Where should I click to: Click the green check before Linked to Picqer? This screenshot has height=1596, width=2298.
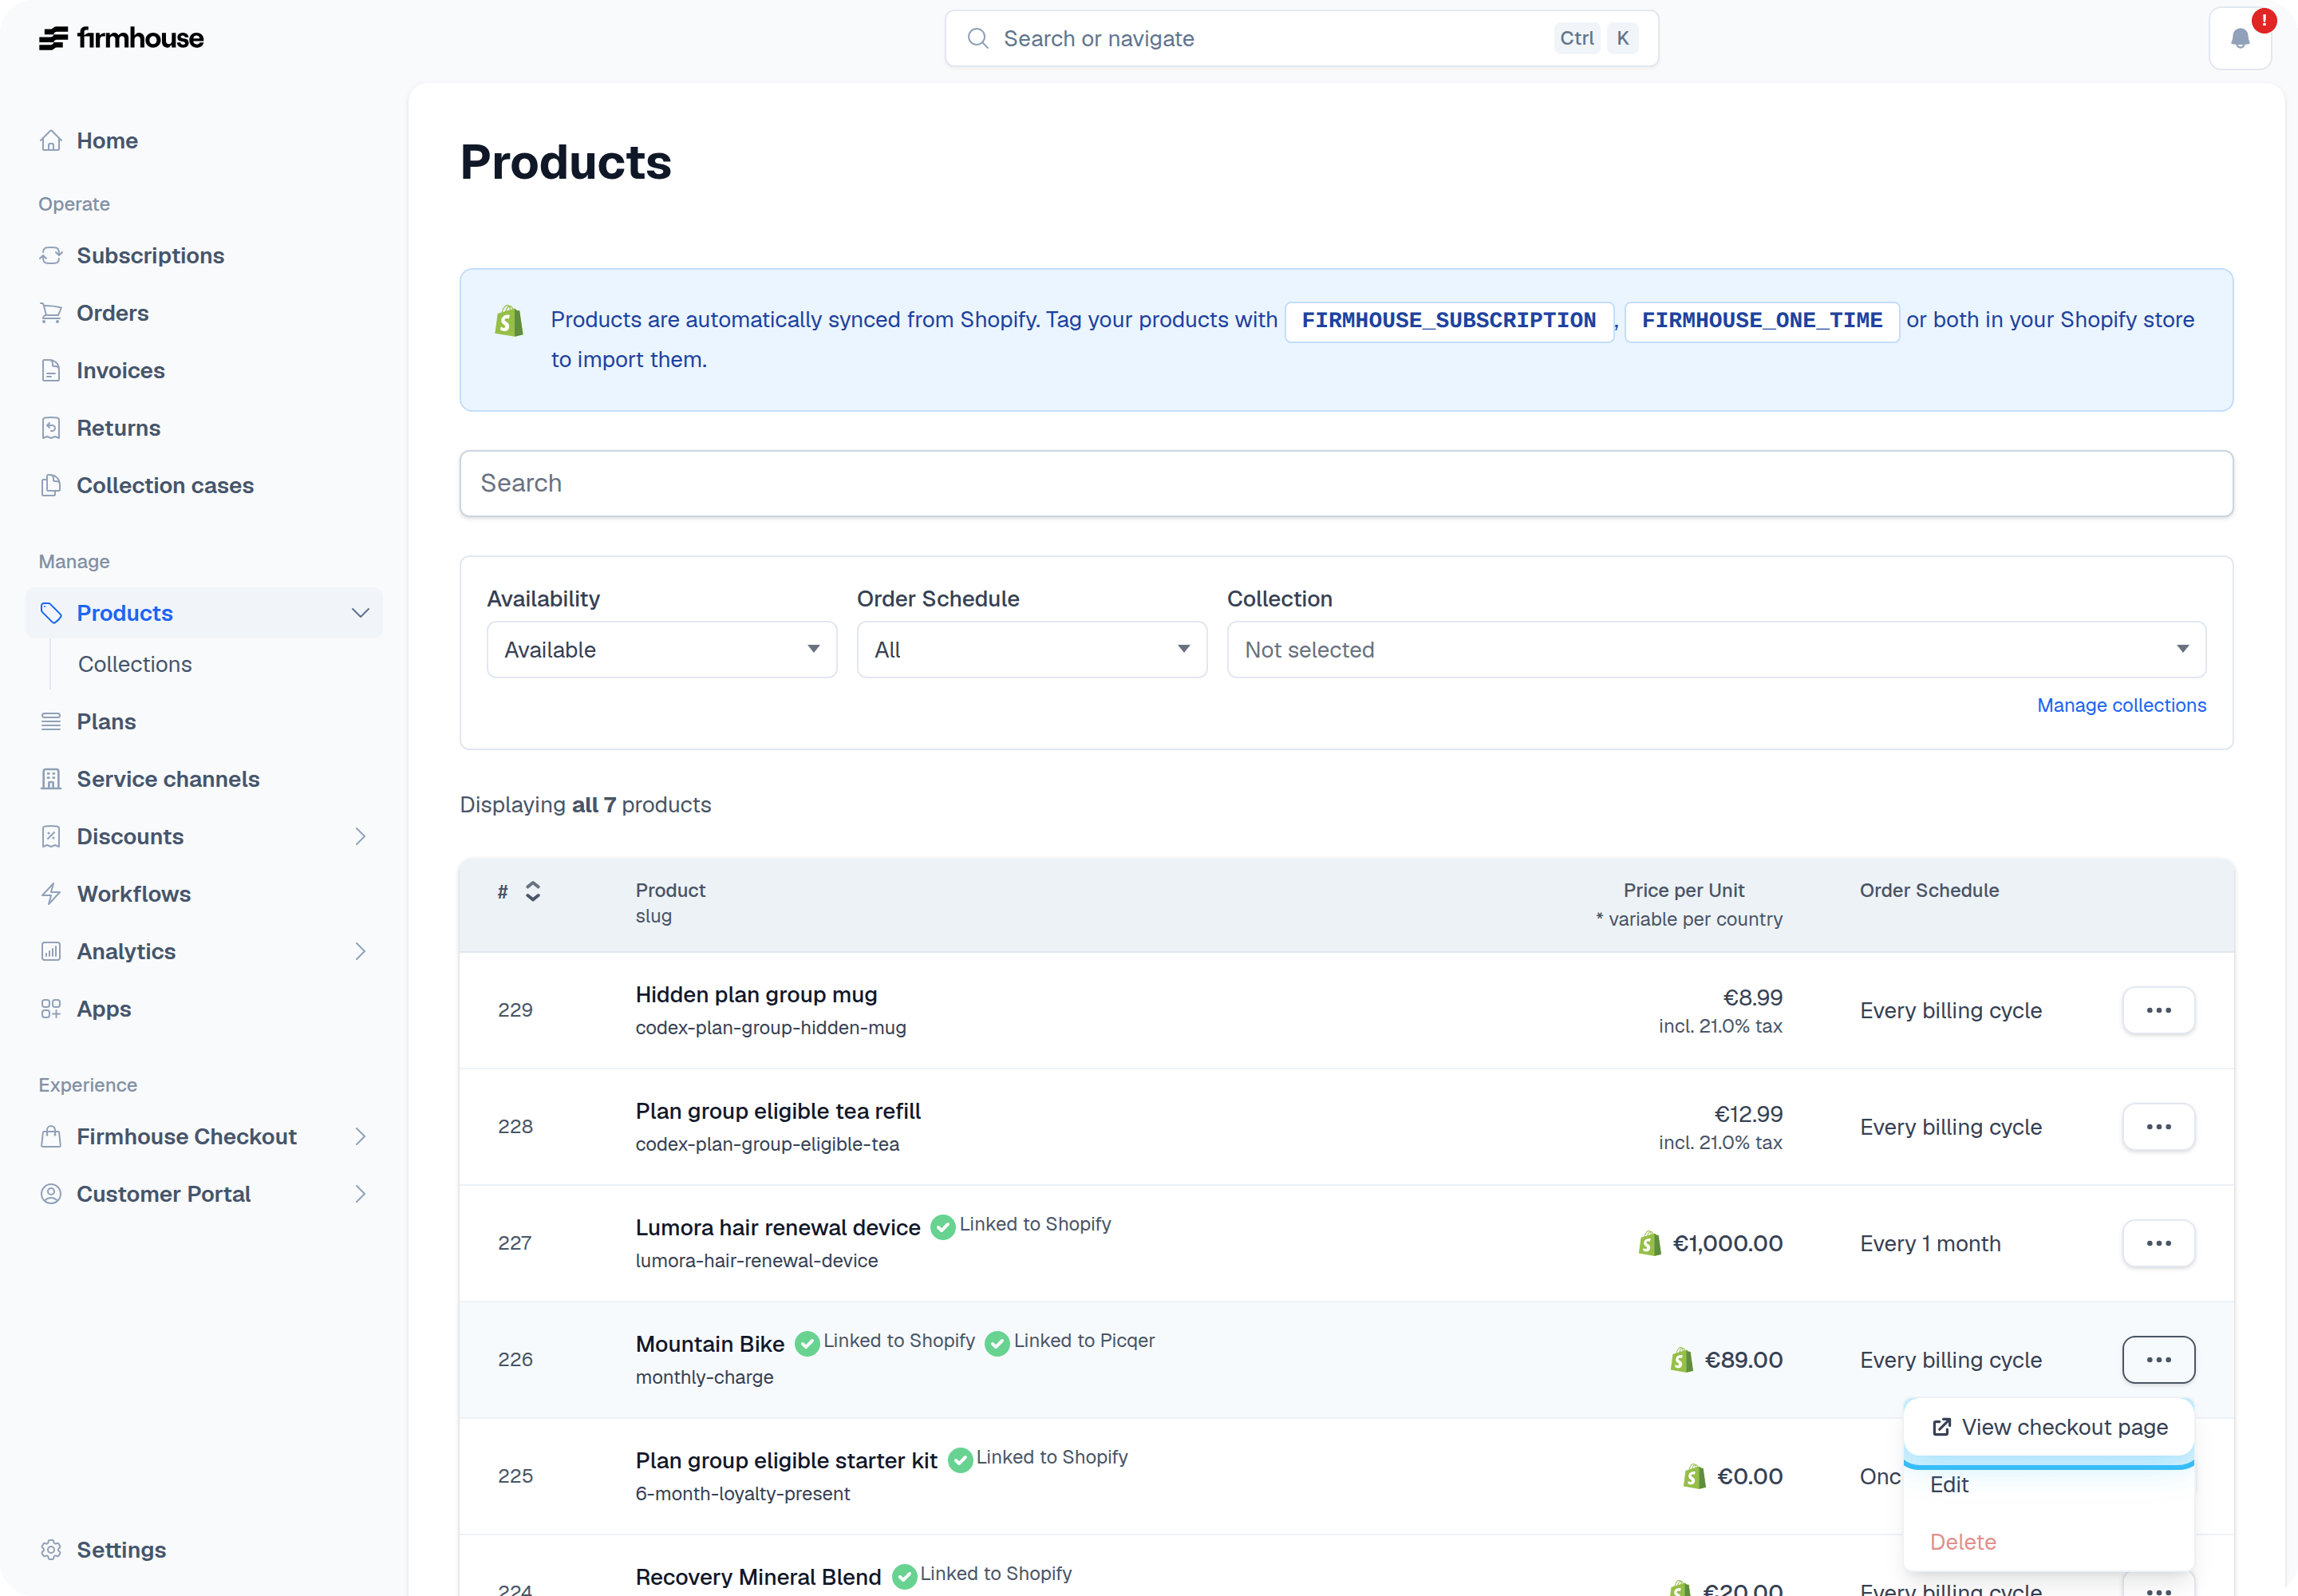click(x=997, y=1343)
